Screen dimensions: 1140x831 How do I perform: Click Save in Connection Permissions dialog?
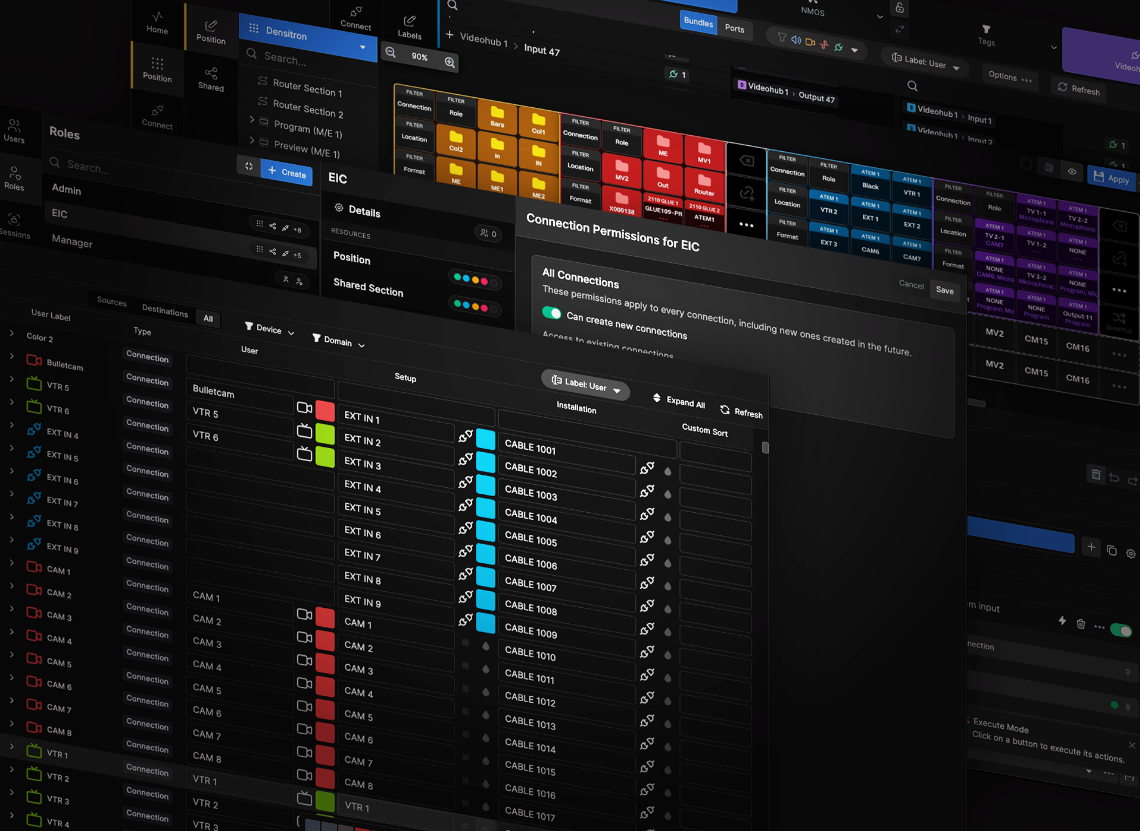[x=944, y=290]
